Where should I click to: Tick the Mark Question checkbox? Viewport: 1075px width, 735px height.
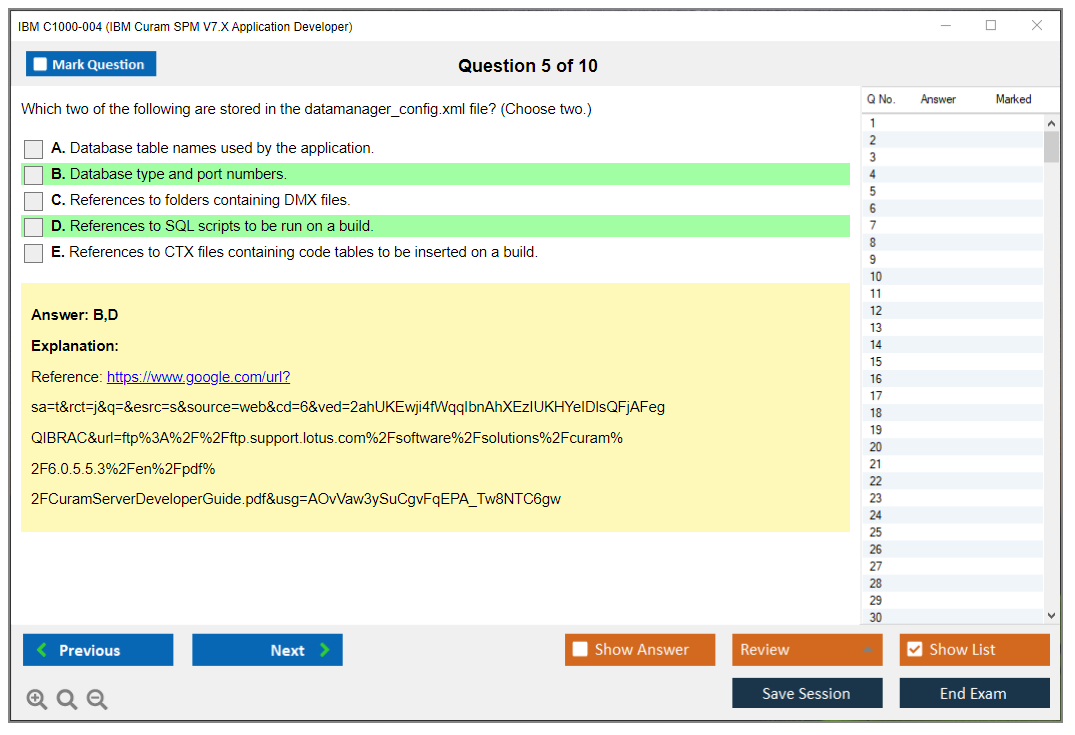(40, 64)
